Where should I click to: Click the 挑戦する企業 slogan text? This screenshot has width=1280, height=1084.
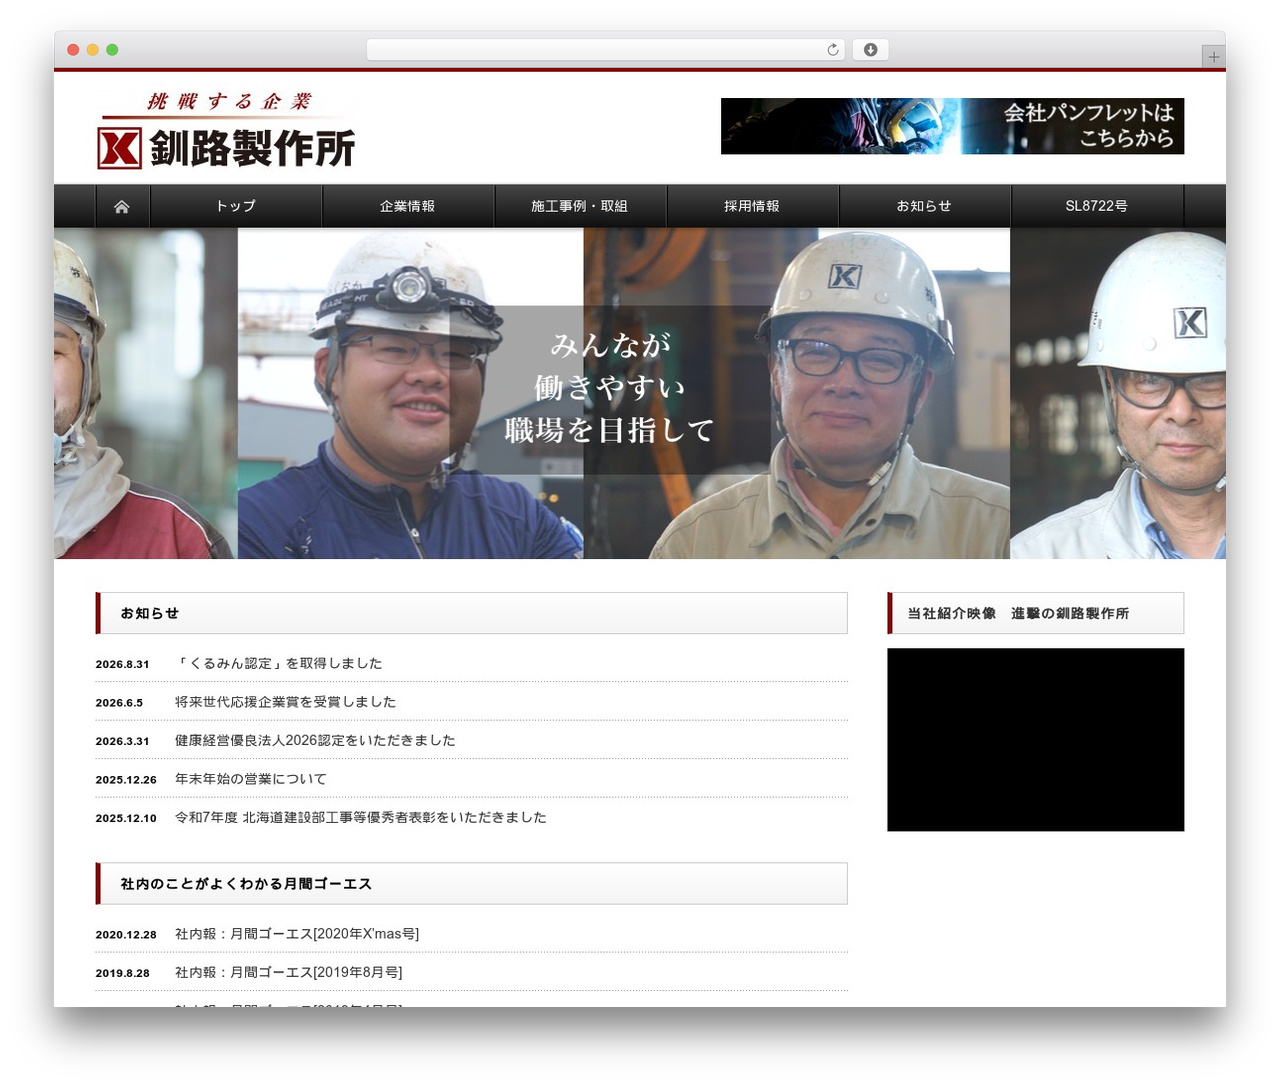pos(229,101)
